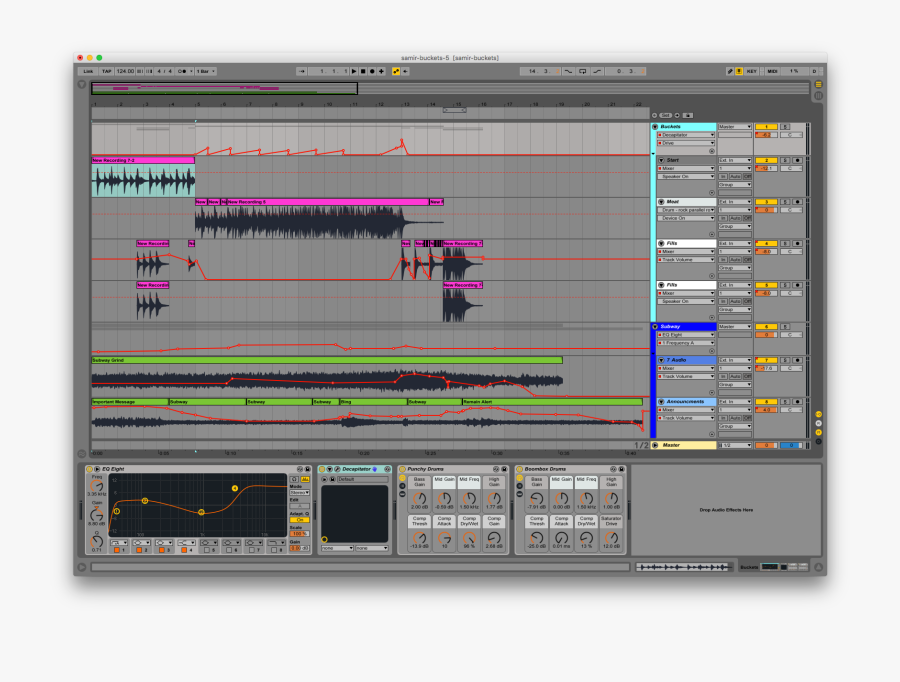Click the KEY map mode button
Image resolution: width=900 pixels, height=682 pixels.
pos(751,71)
